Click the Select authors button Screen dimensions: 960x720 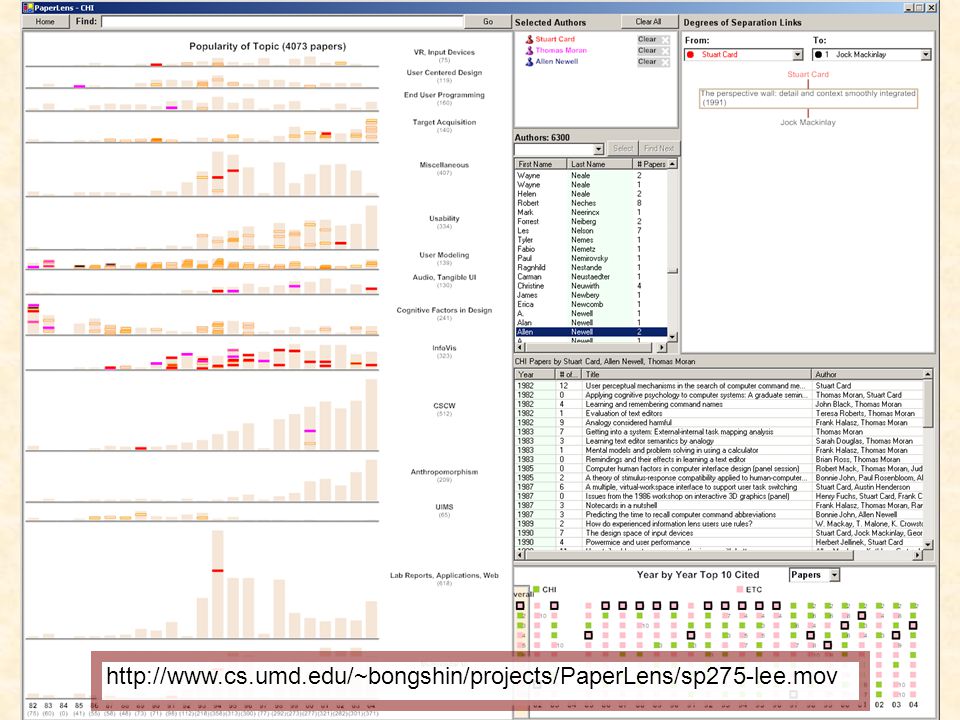click(x=623, y=149)
